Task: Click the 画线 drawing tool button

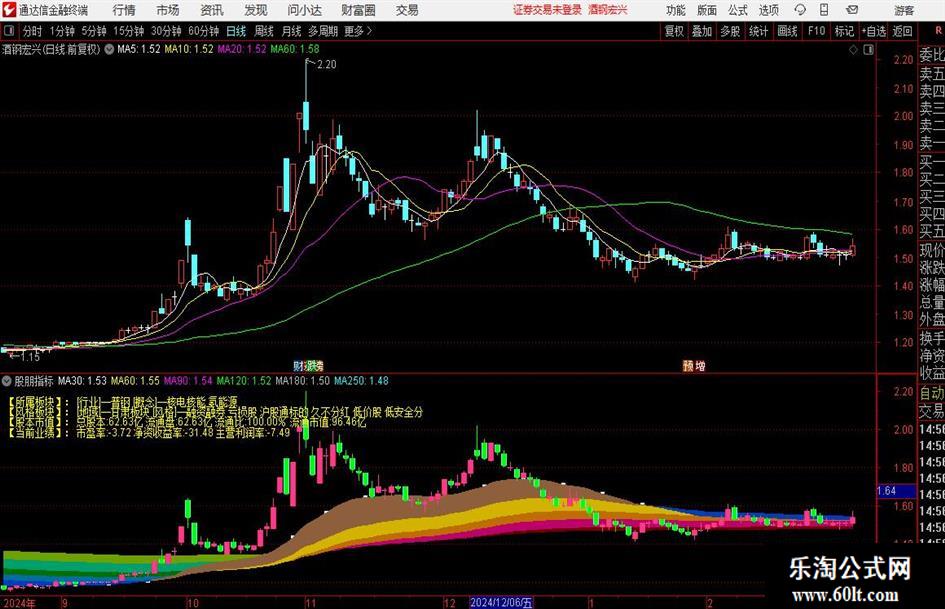Action: click(787, 31)
